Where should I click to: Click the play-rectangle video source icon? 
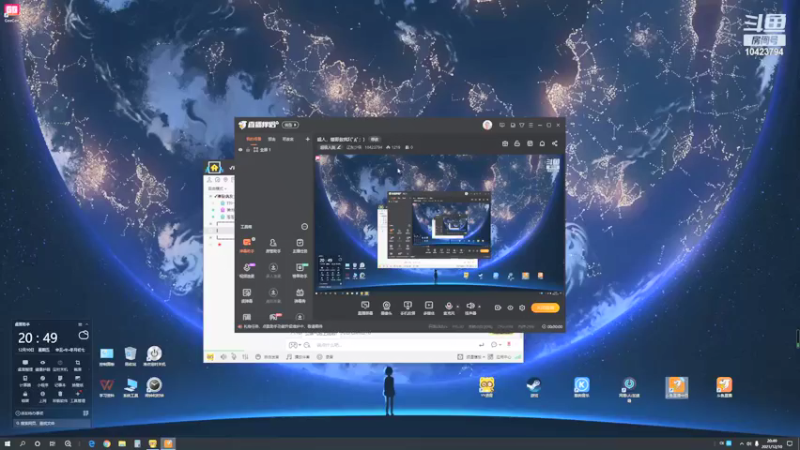pos(429,305)
